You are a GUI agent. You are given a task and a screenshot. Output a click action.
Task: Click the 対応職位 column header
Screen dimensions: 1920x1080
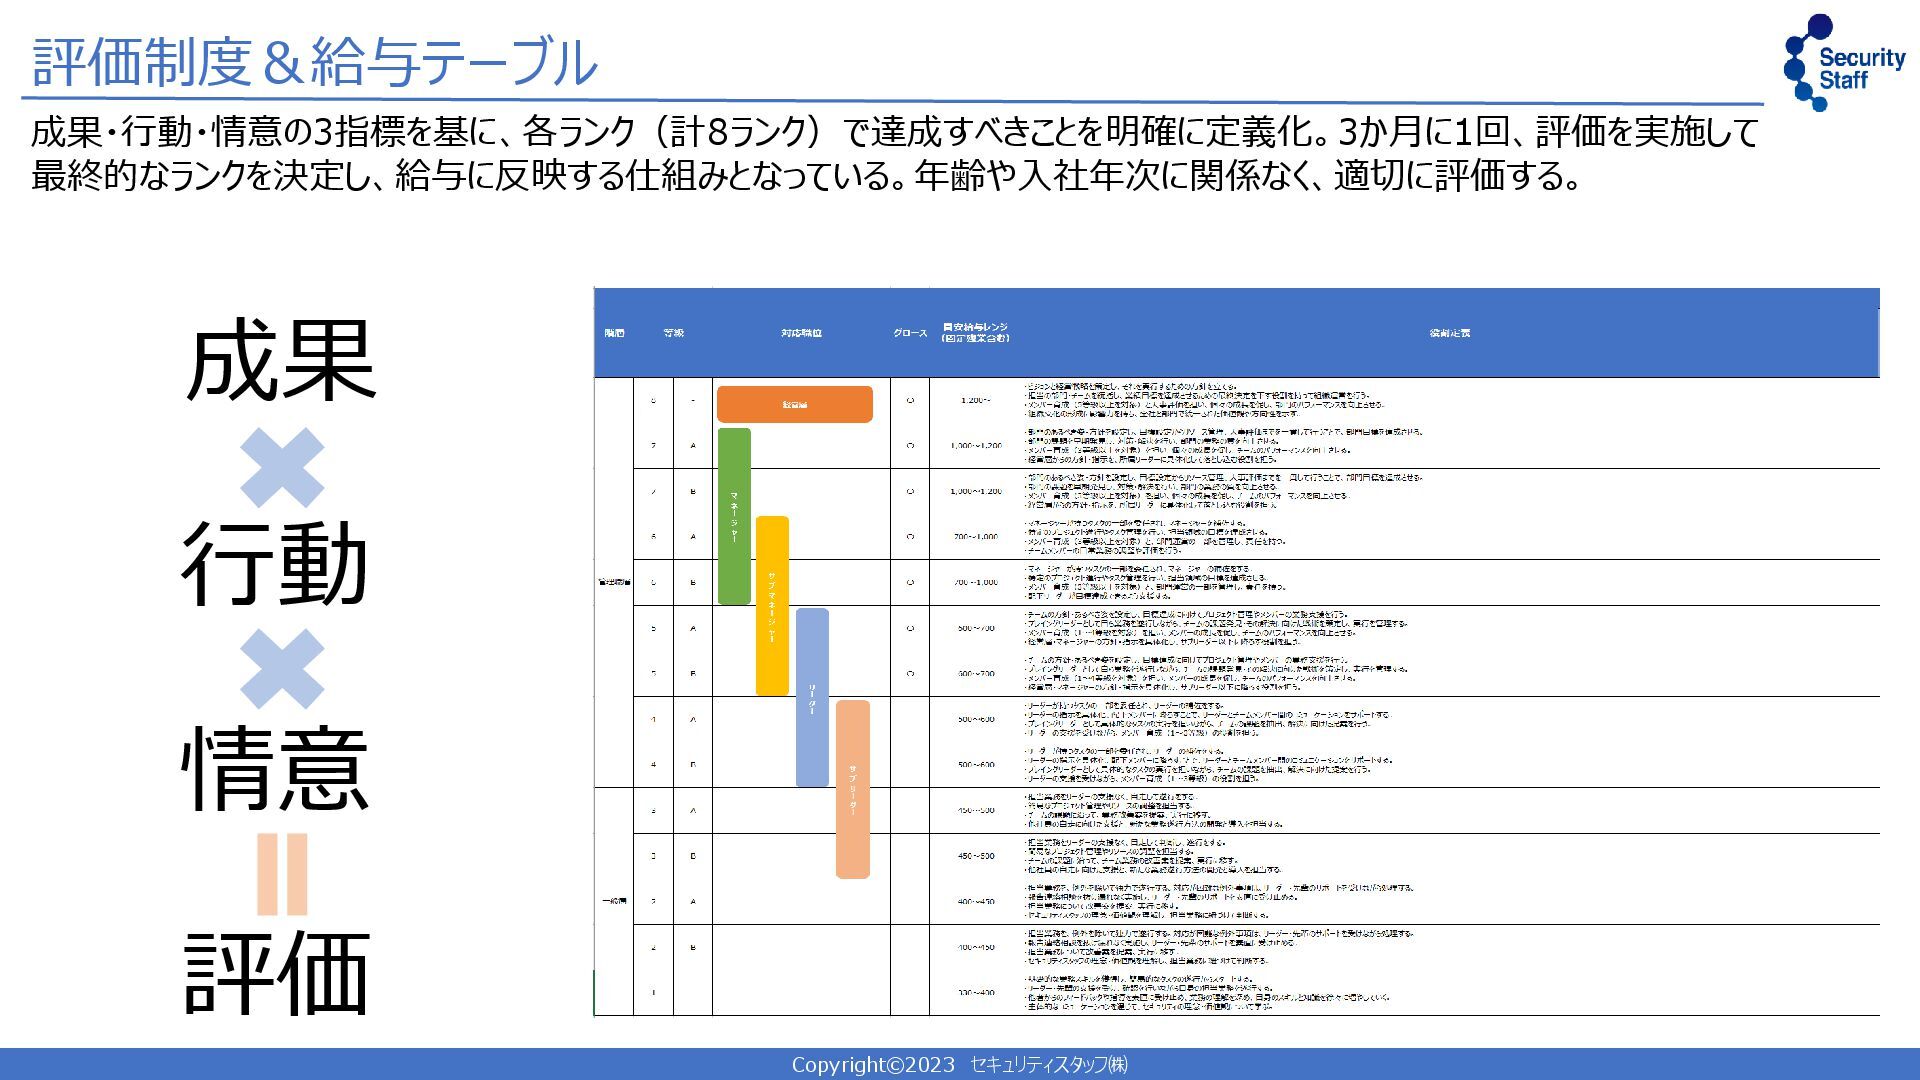801,333
